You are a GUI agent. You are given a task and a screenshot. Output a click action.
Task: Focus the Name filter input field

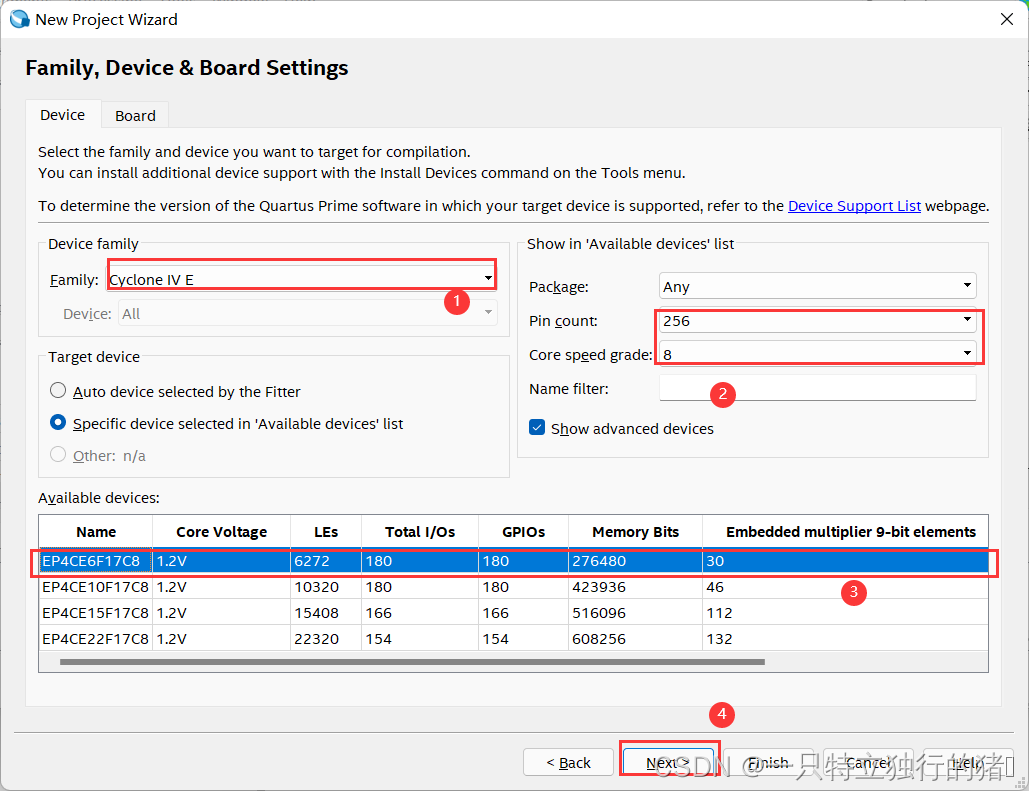[x=817, y=388]
